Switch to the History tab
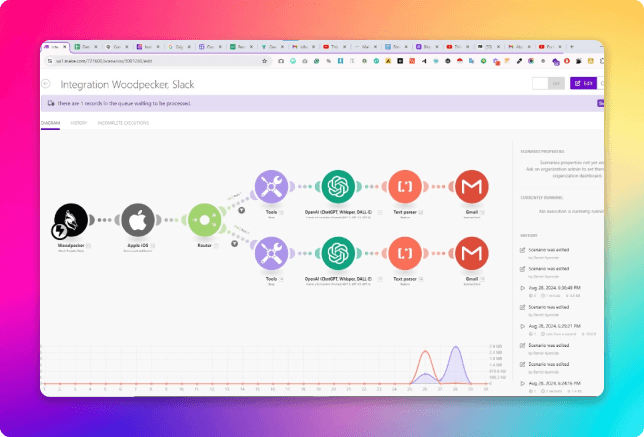644x437 pixels. pos(78,123)
